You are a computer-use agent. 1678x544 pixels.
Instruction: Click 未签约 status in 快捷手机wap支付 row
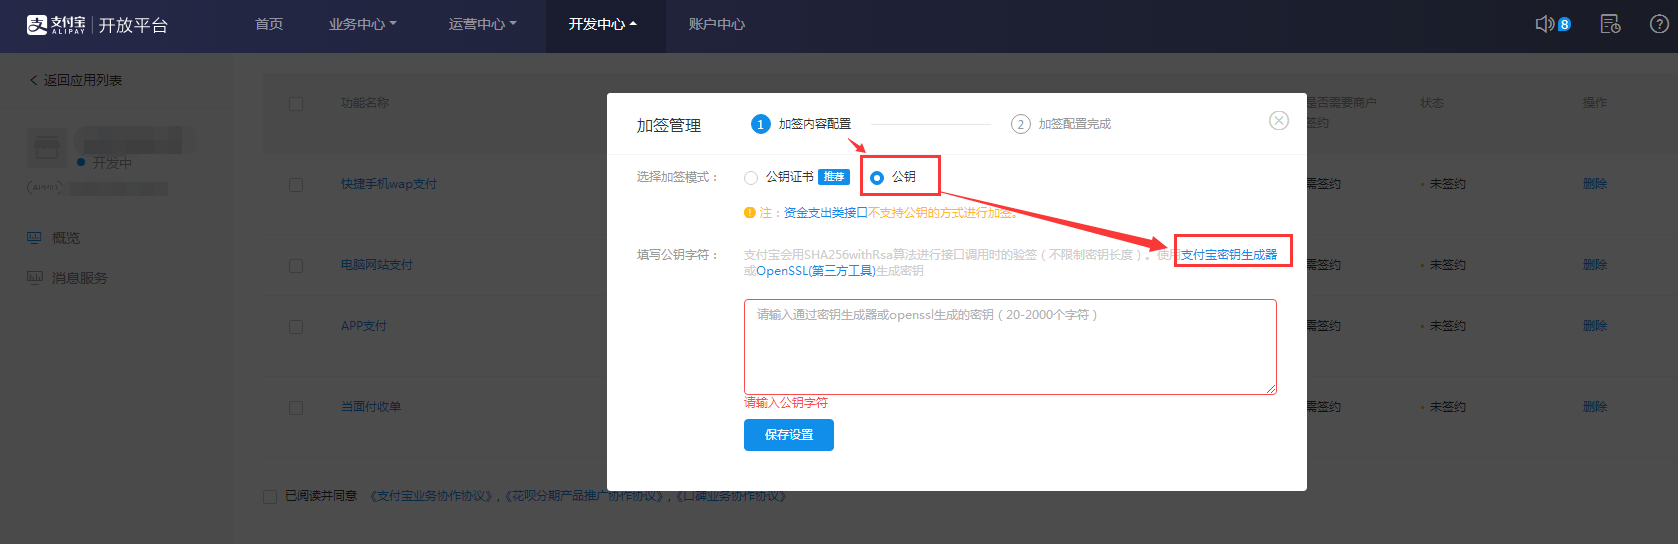point(1446,184)
